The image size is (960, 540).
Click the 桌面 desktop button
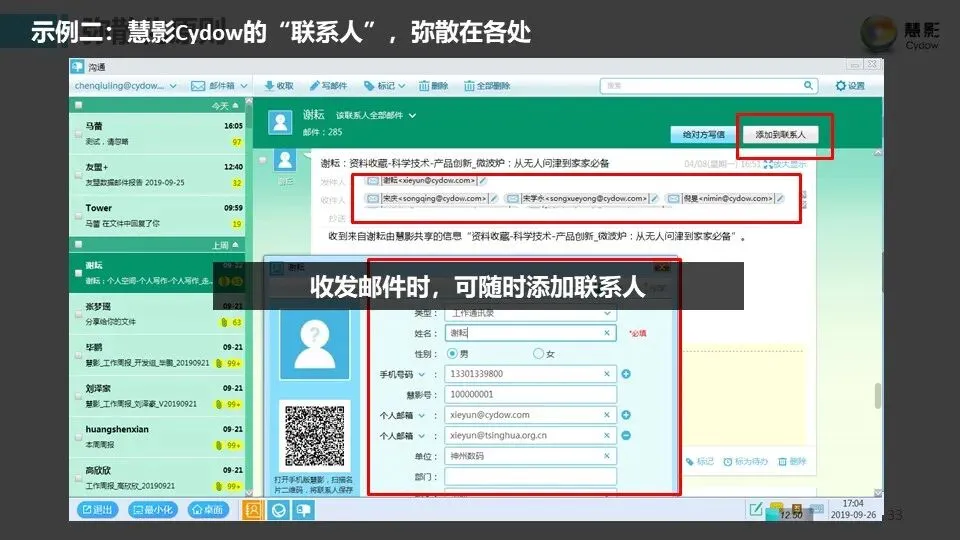click(x=208, y=509)
